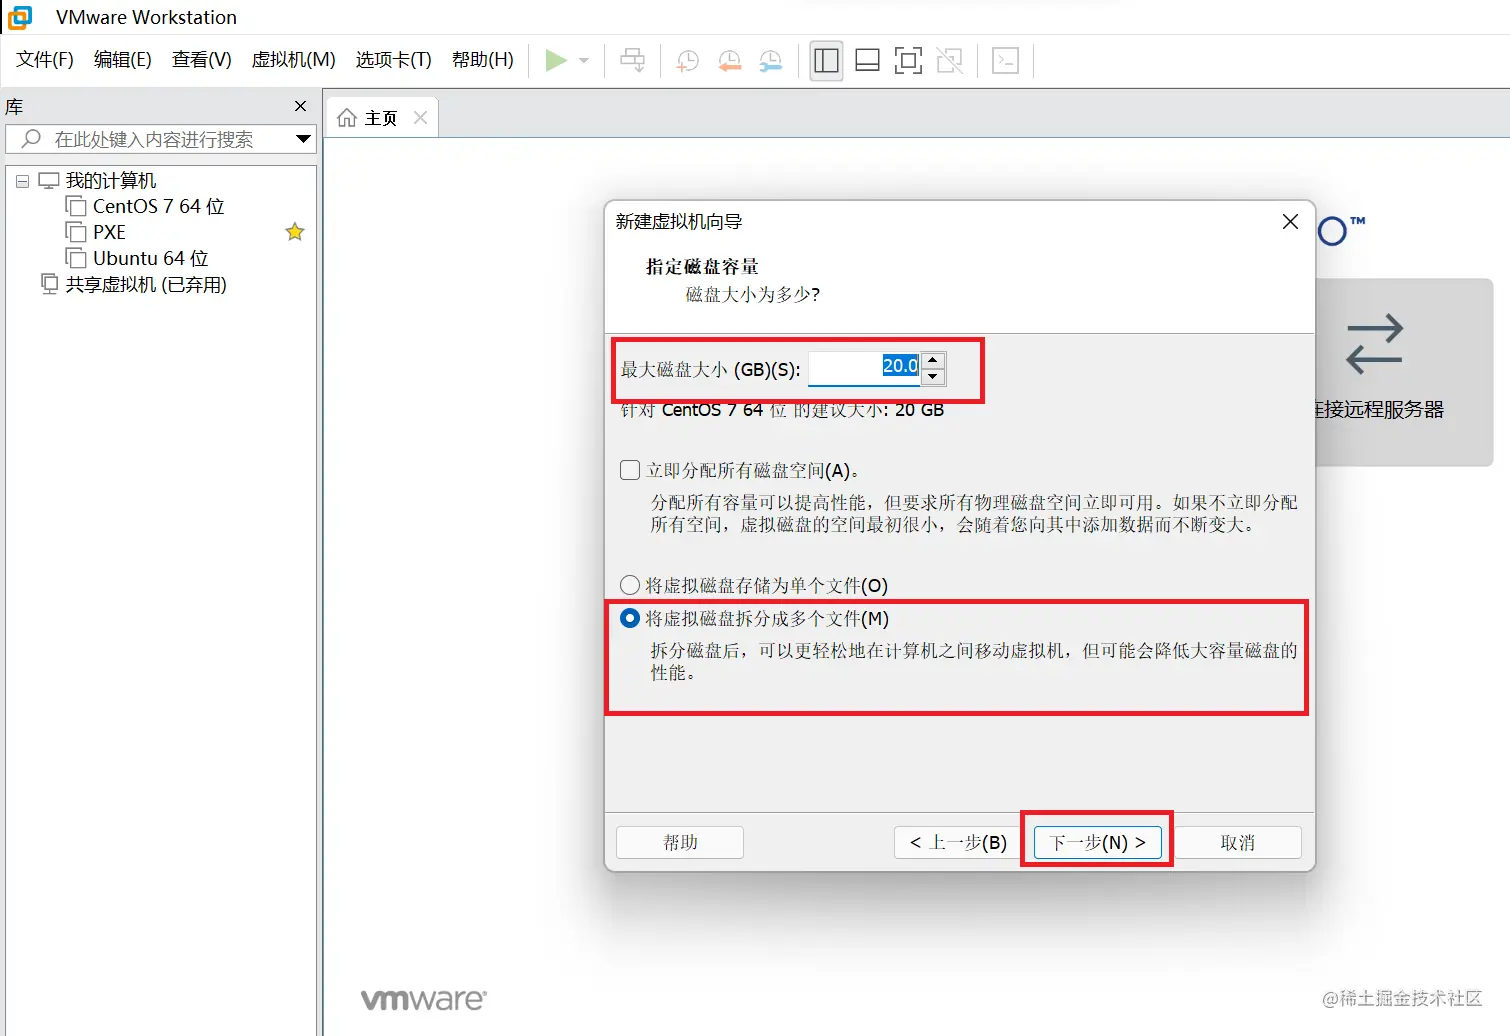Viewport: 1510px width, 1036px height.
Task: Open the 文件(F) menu
Action: click(45, 60)
